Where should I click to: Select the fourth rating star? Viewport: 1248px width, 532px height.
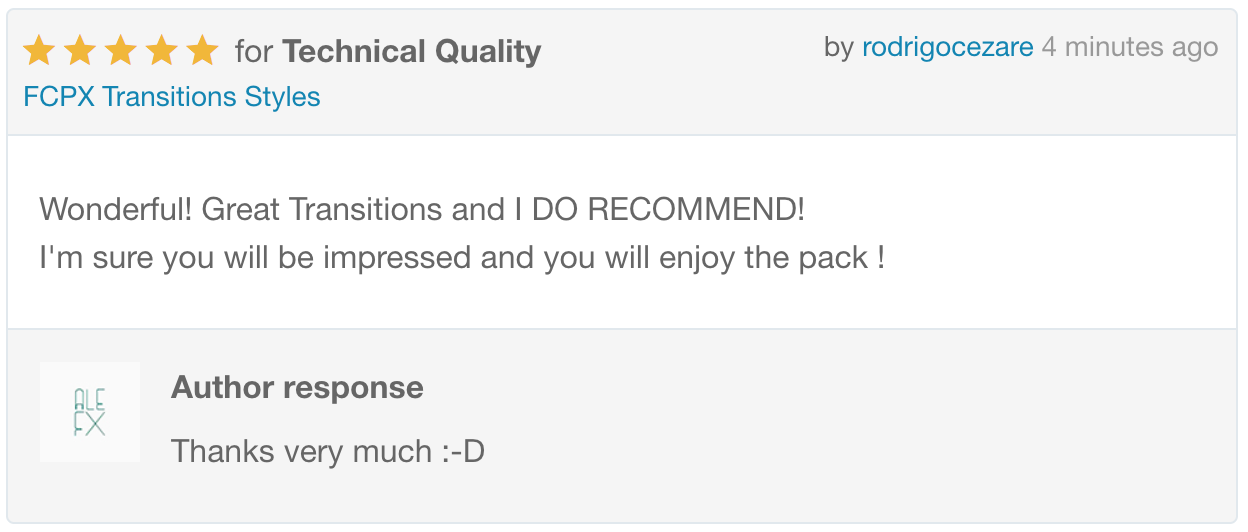click(161, 50)
